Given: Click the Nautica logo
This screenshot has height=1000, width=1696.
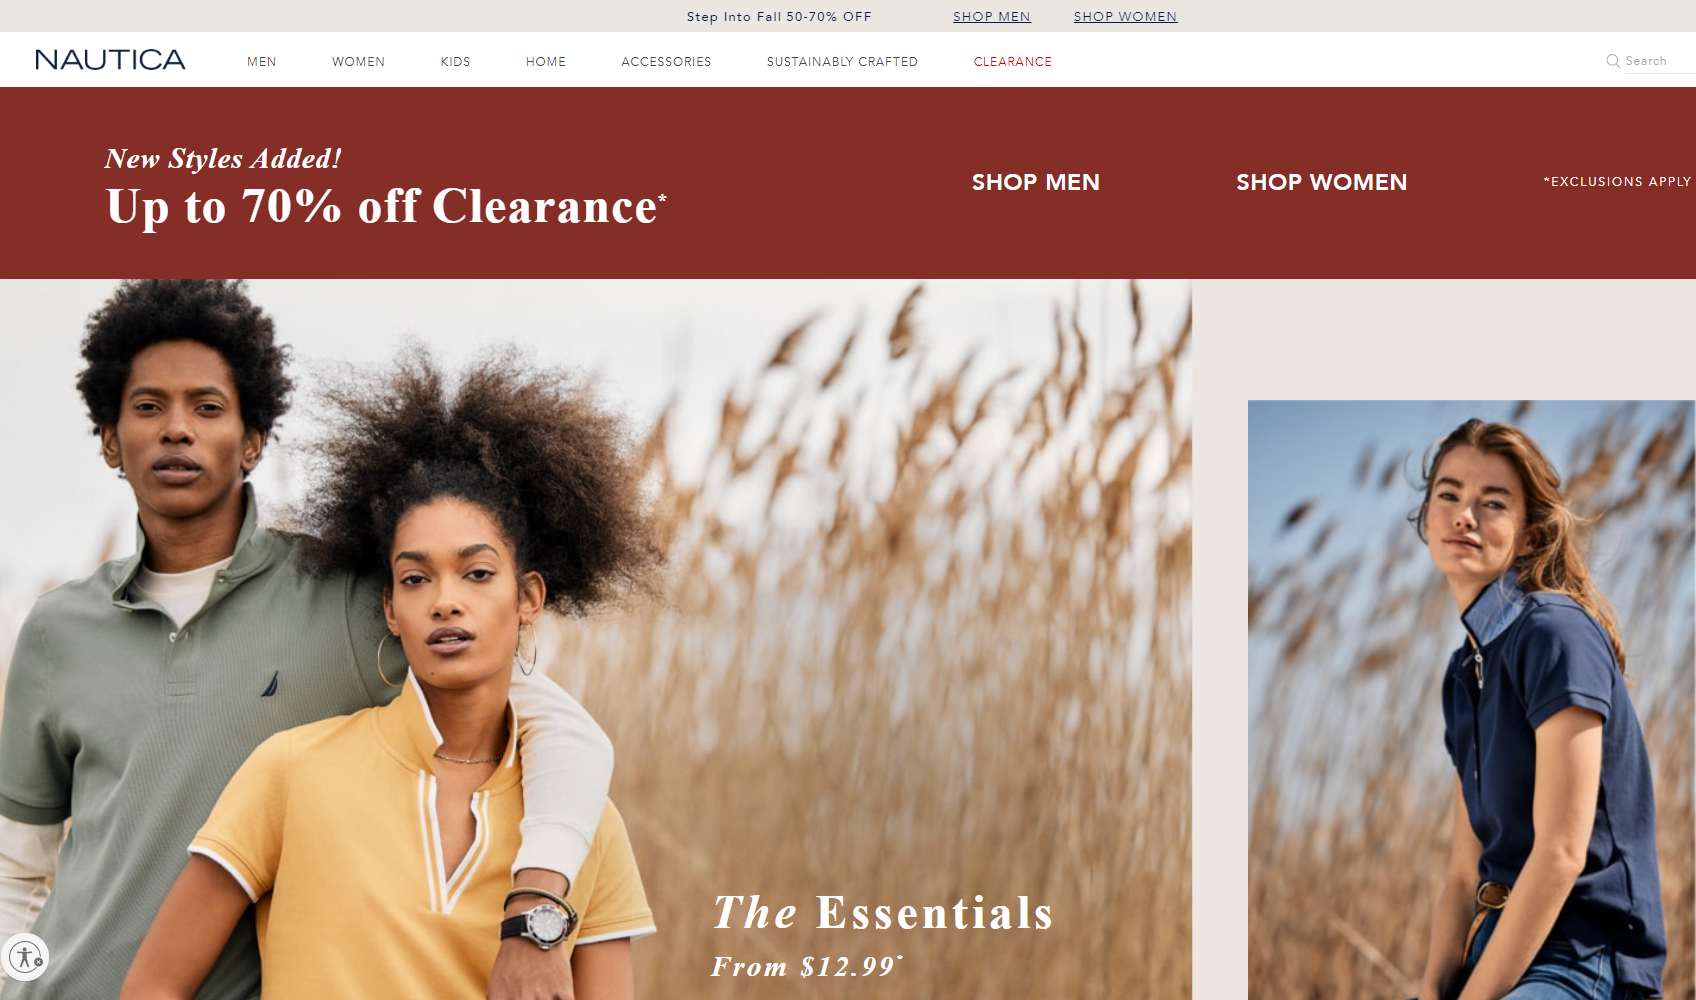Looking at the screenshot, I should click(x=110, y=60).
